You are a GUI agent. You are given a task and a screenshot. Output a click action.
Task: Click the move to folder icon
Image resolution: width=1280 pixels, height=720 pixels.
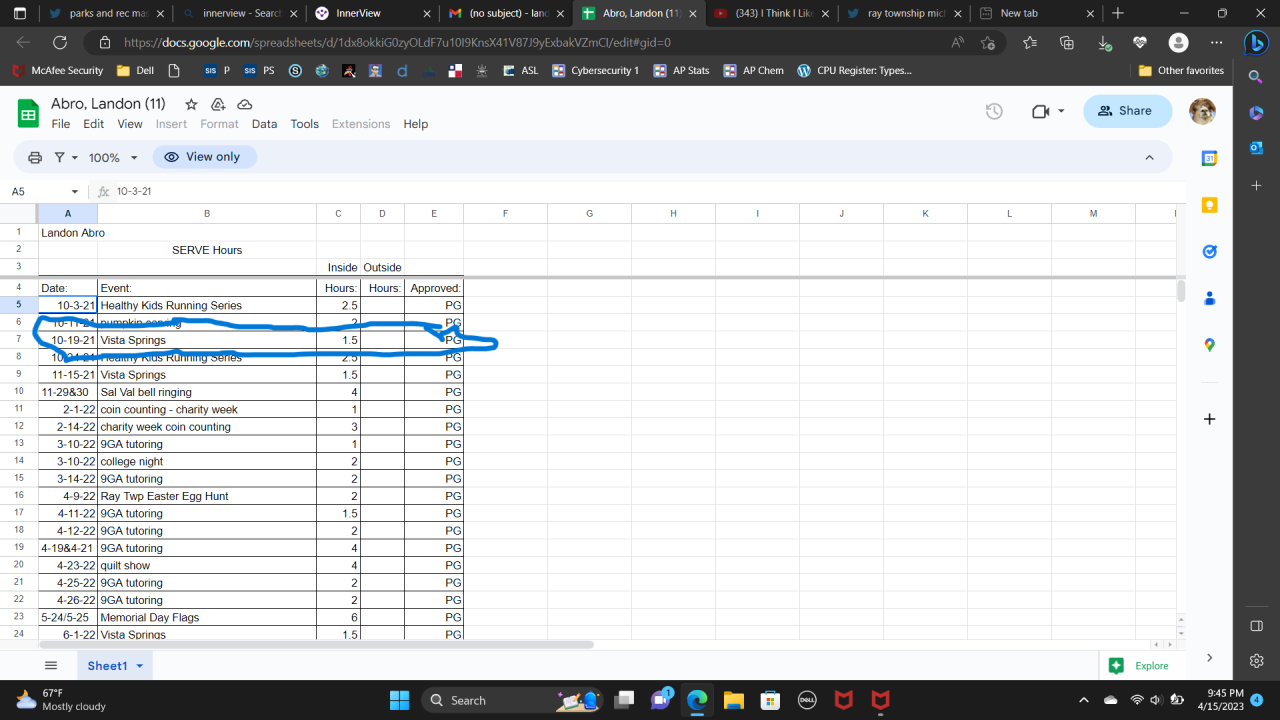218,104
